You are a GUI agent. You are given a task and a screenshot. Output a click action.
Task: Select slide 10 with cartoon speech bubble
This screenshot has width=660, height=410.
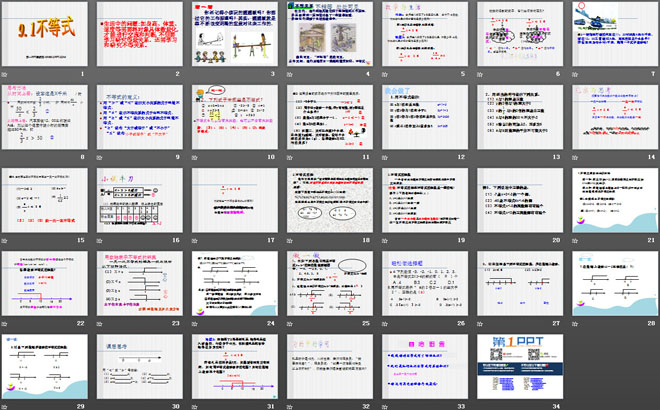pyautogui.click(x=235, y=117)
